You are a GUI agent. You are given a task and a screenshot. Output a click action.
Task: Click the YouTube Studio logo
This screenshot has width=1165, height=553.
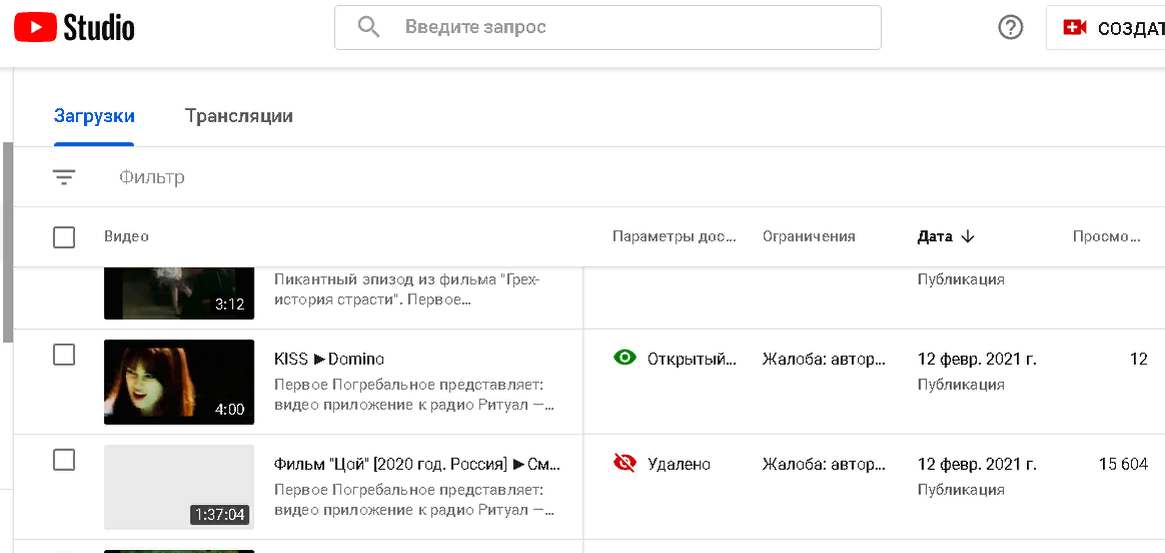[74, 28]
